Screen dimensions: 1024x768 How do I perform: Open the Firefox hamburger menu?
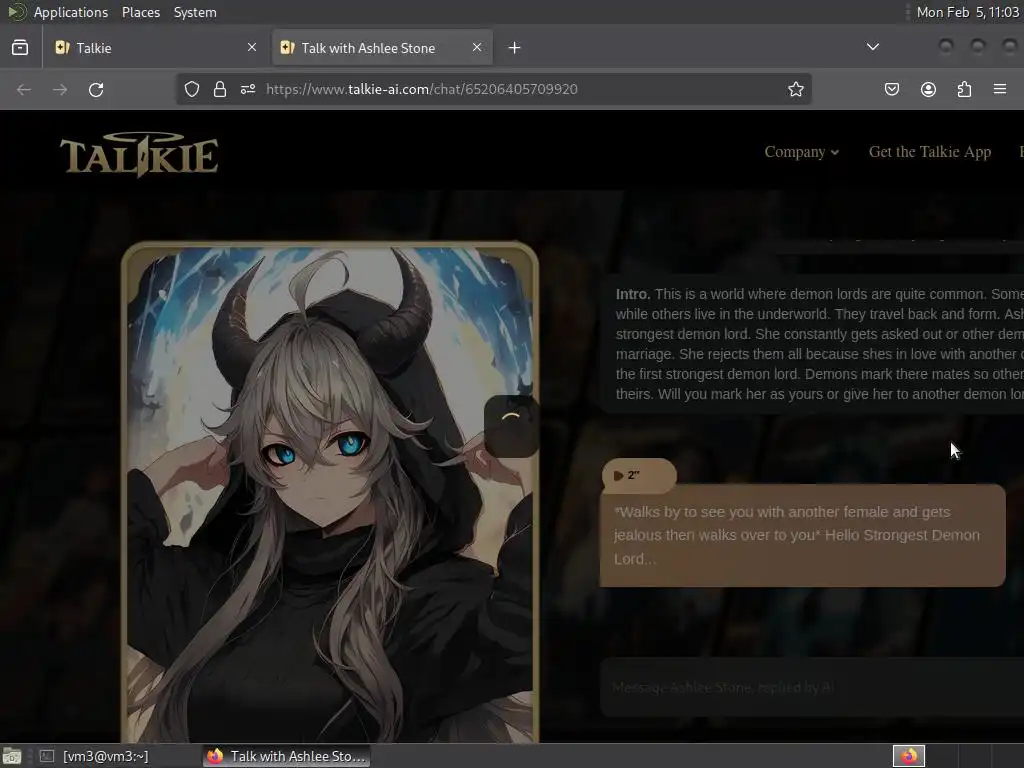point(1000,89)
